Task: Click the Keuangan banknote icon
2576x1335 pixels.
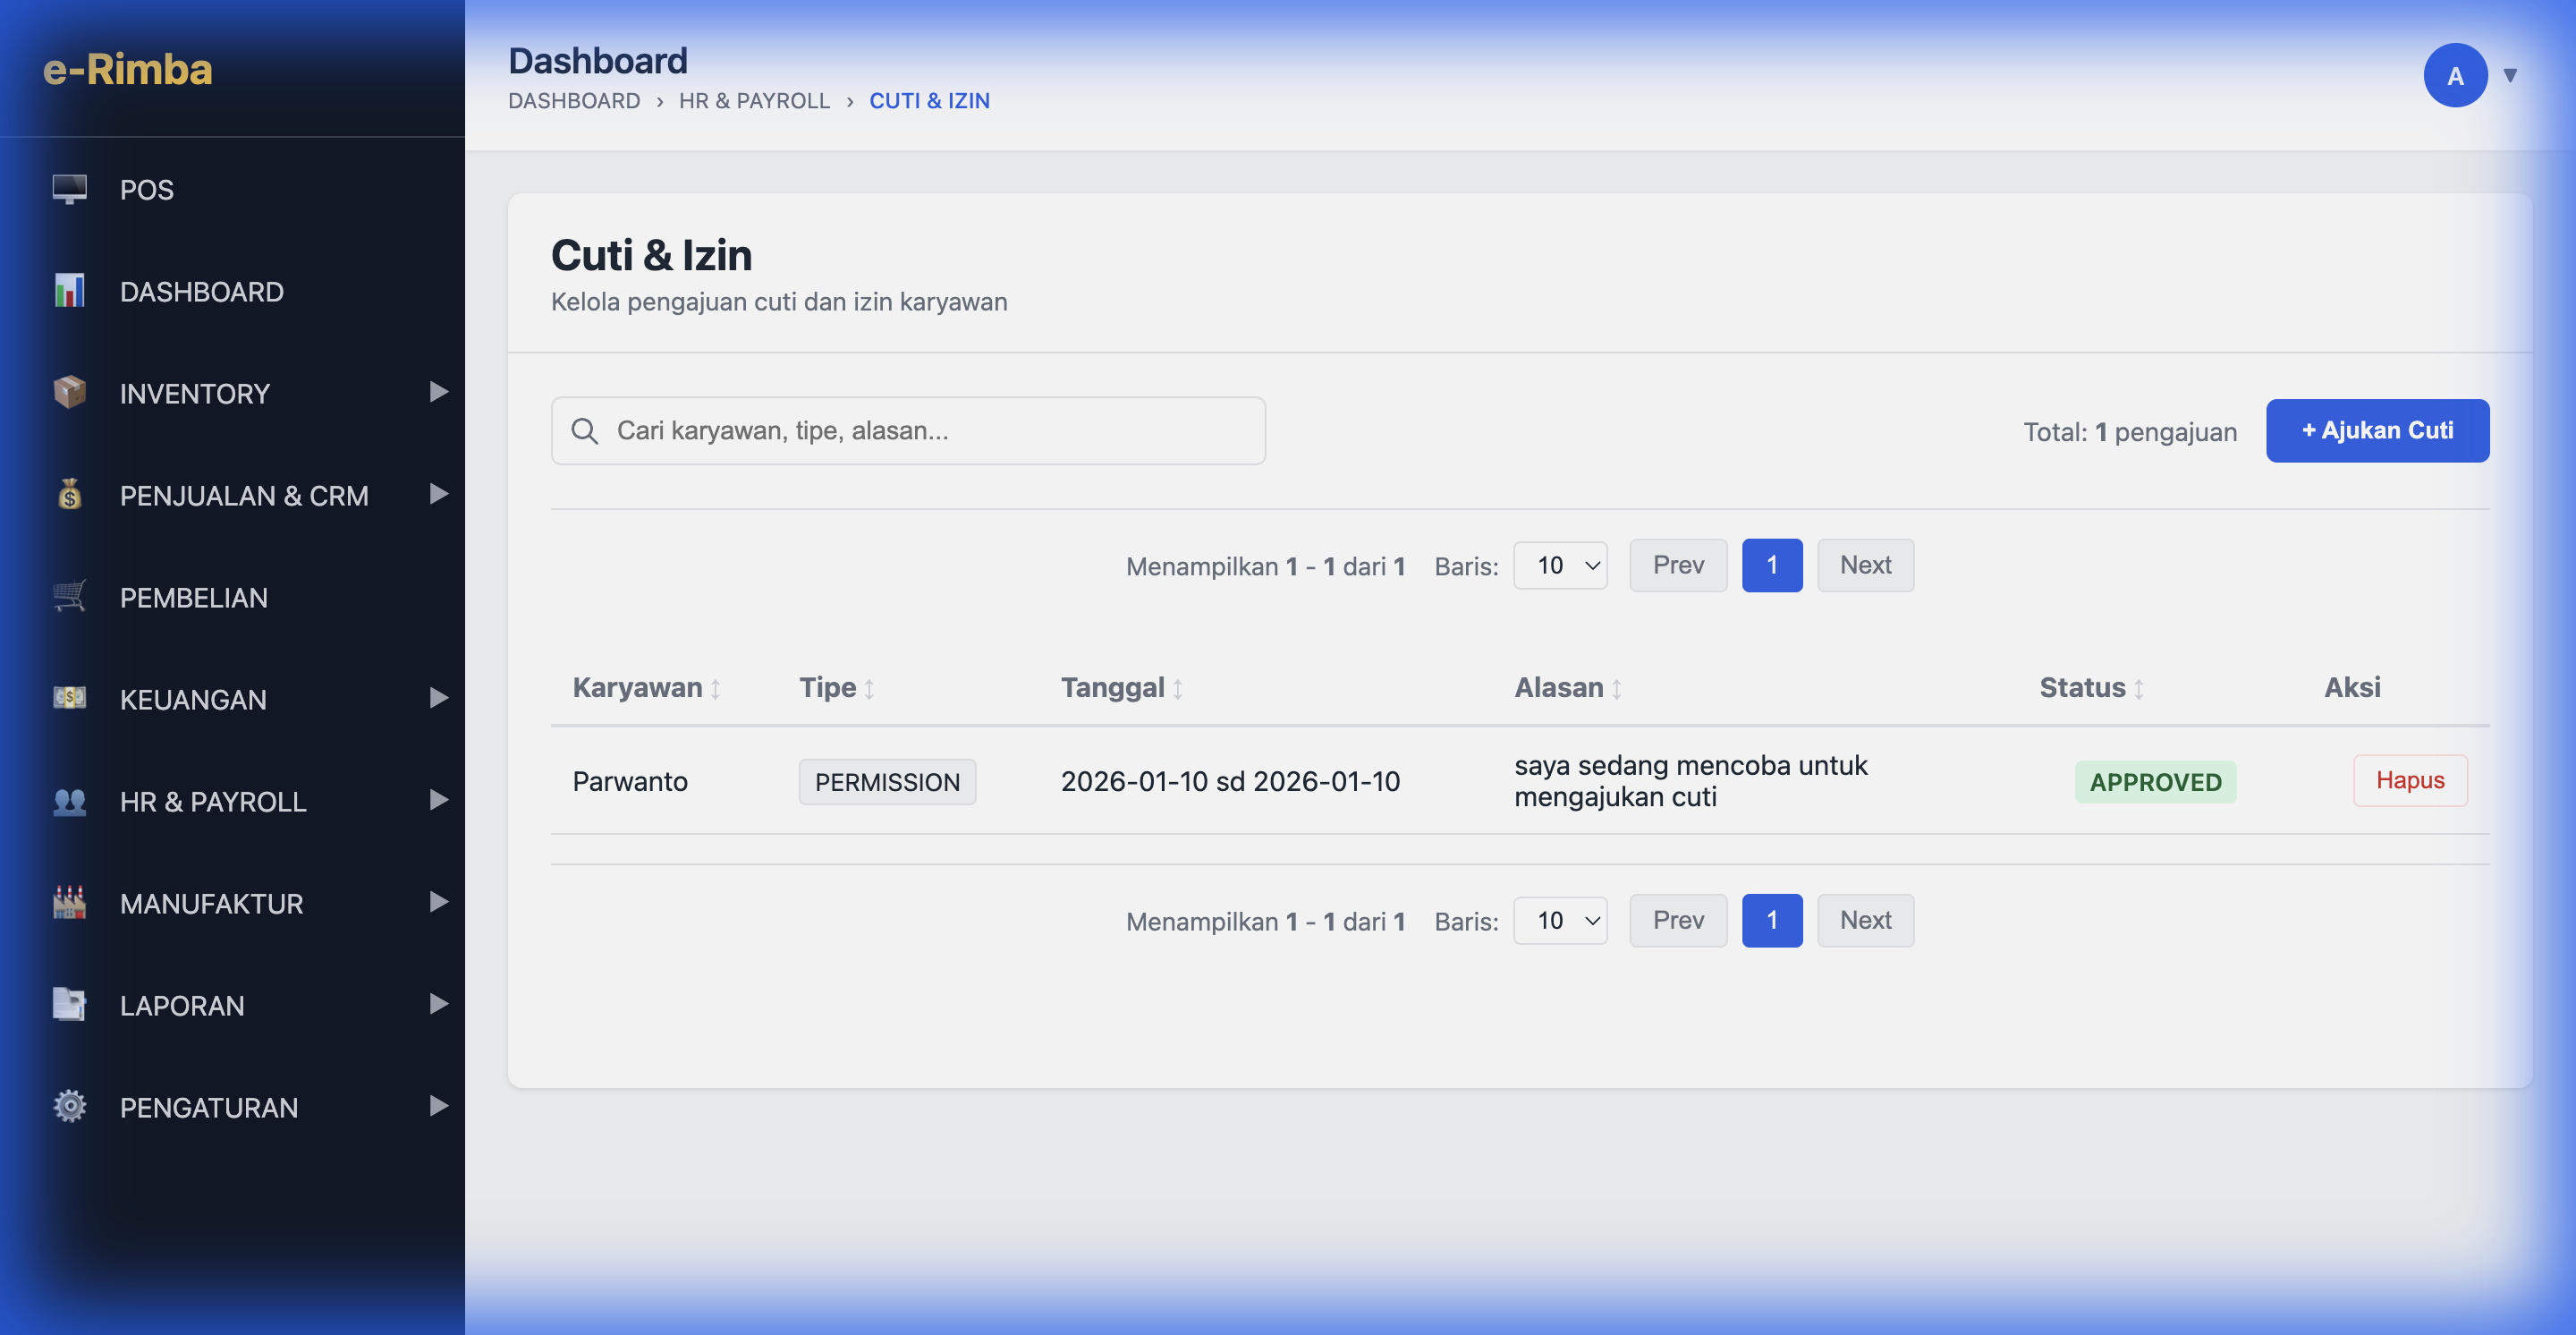Action: [69, 698]
